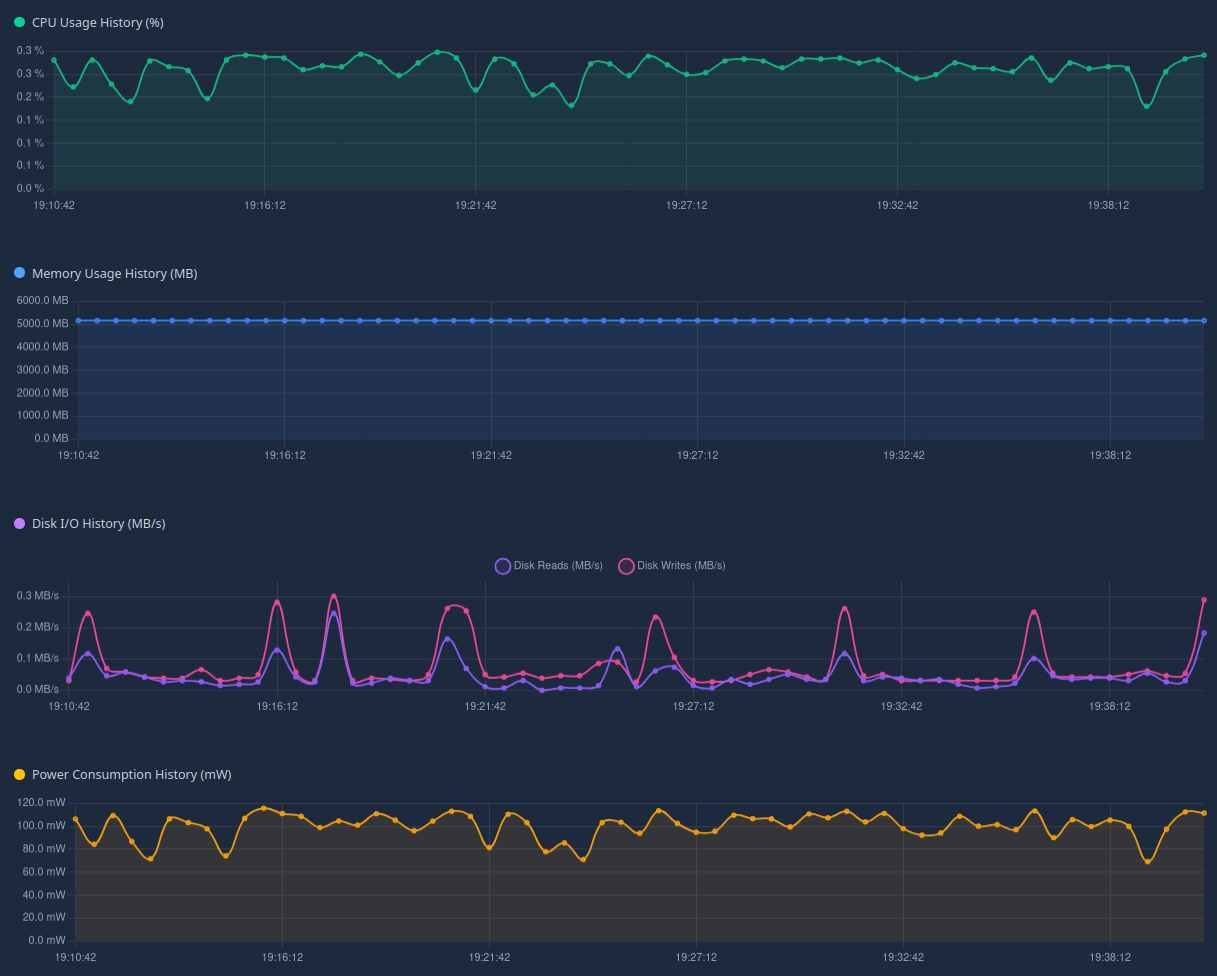Viewport: 1217px width, 976px height.
Task: Hide the Disk Reads (MB/s) series label
Action: pyautogui.click(x=558, y=566)
